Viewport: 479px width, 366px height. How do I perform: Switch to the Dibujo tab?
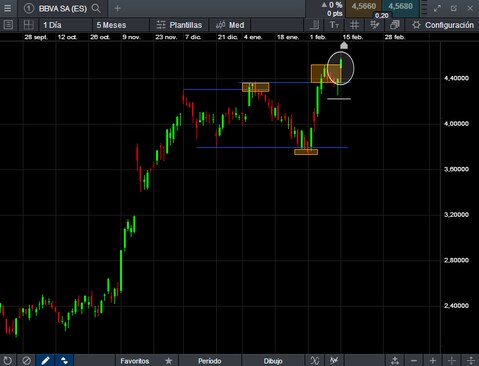click(x=273, y=361)
